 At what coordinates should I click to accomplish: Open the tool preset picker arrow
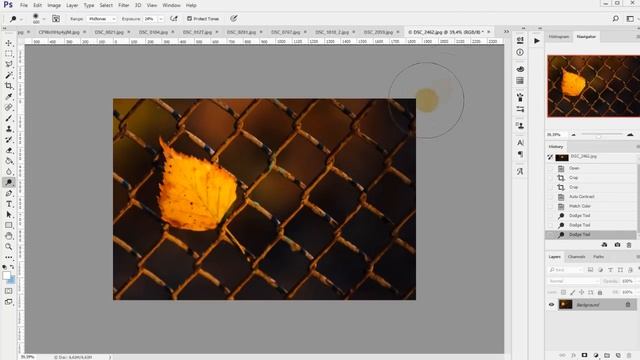[x=21, y=19]
